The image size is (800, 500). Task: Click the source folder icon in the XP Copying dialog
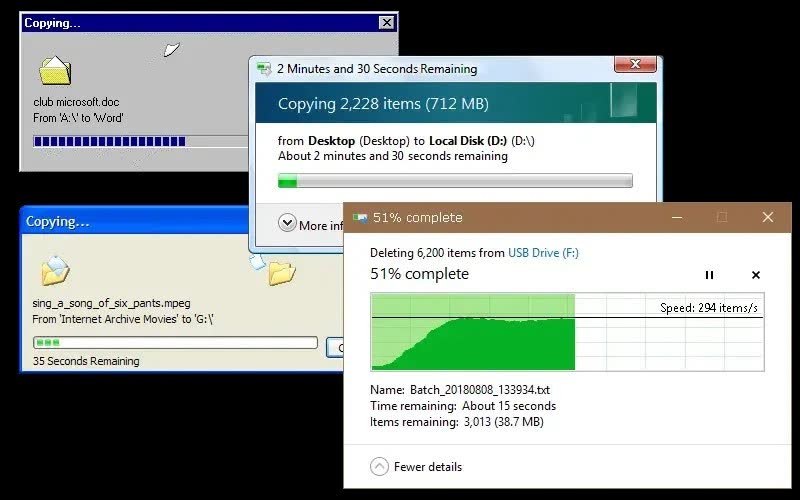point(56,270)
